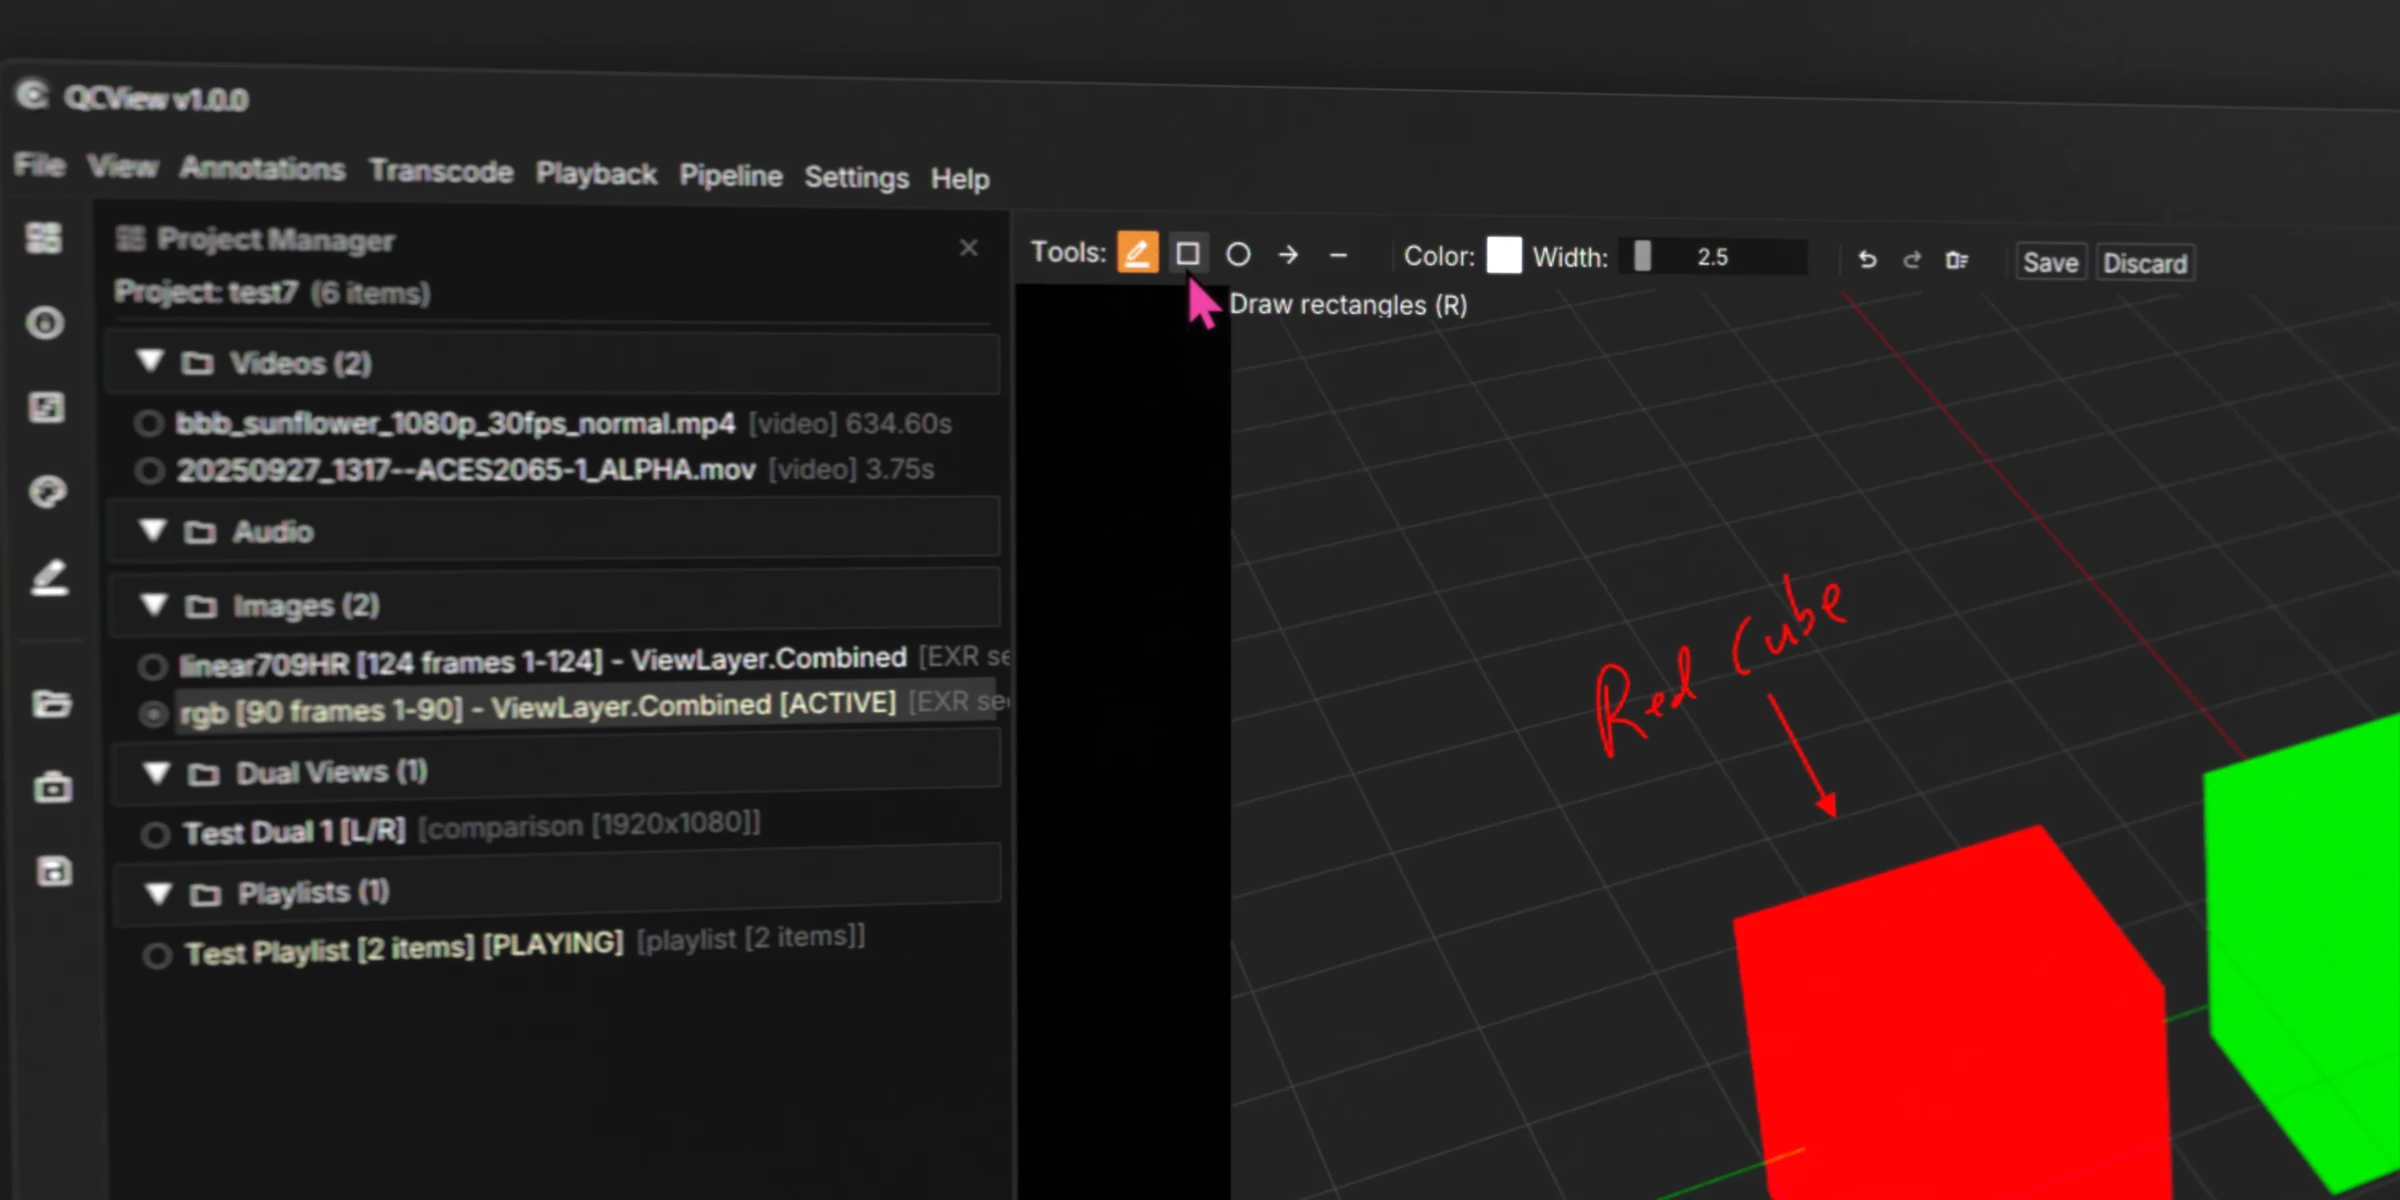
Task: Select the arrow annotation tool
Action: click(x=1288, y=256)
